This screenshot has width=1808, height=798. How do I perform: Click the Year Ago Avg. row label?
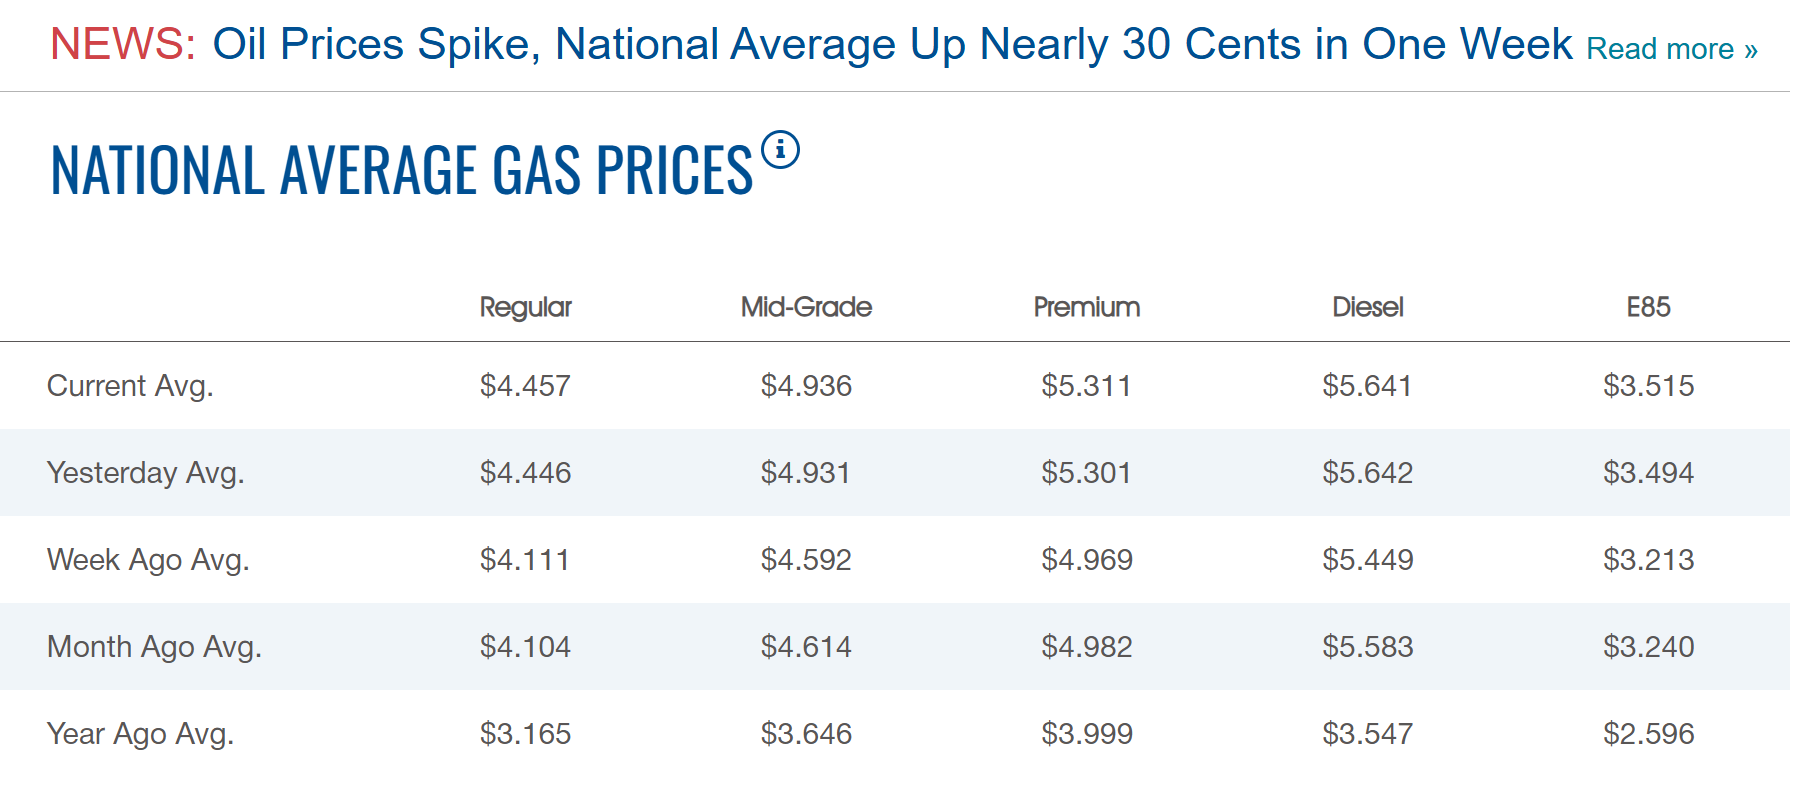140,734
